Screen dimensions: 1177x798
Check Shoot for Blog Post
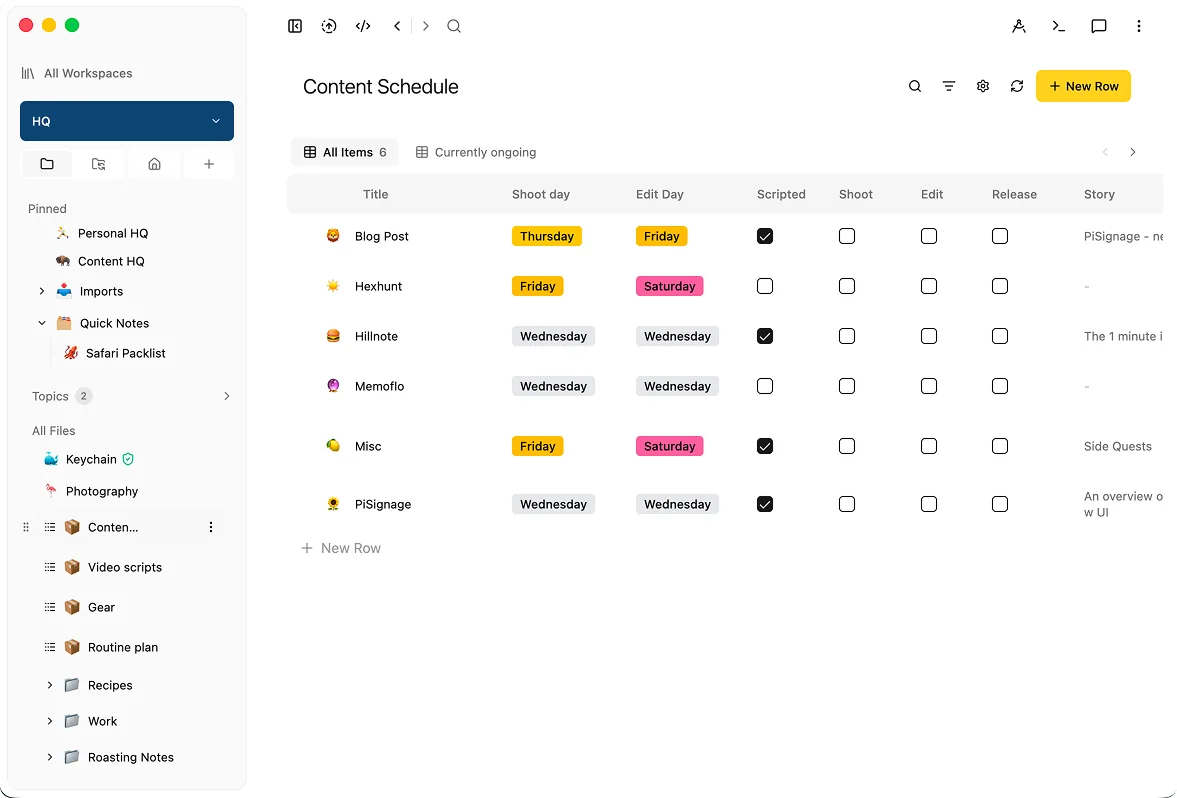pos(847,236)
